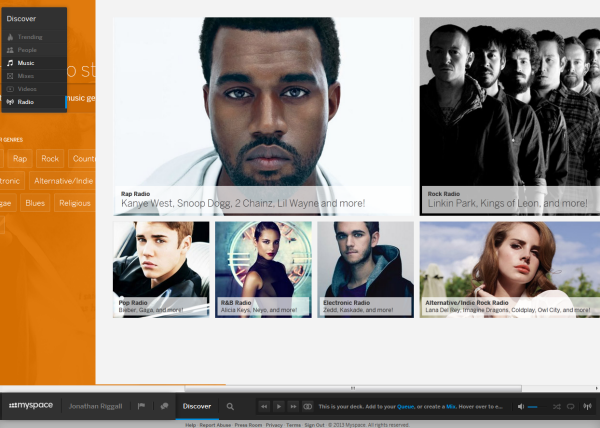Screen dimensions: 600x428
Task: Open Radio from the Discover menu
Action: pos(27,102)
